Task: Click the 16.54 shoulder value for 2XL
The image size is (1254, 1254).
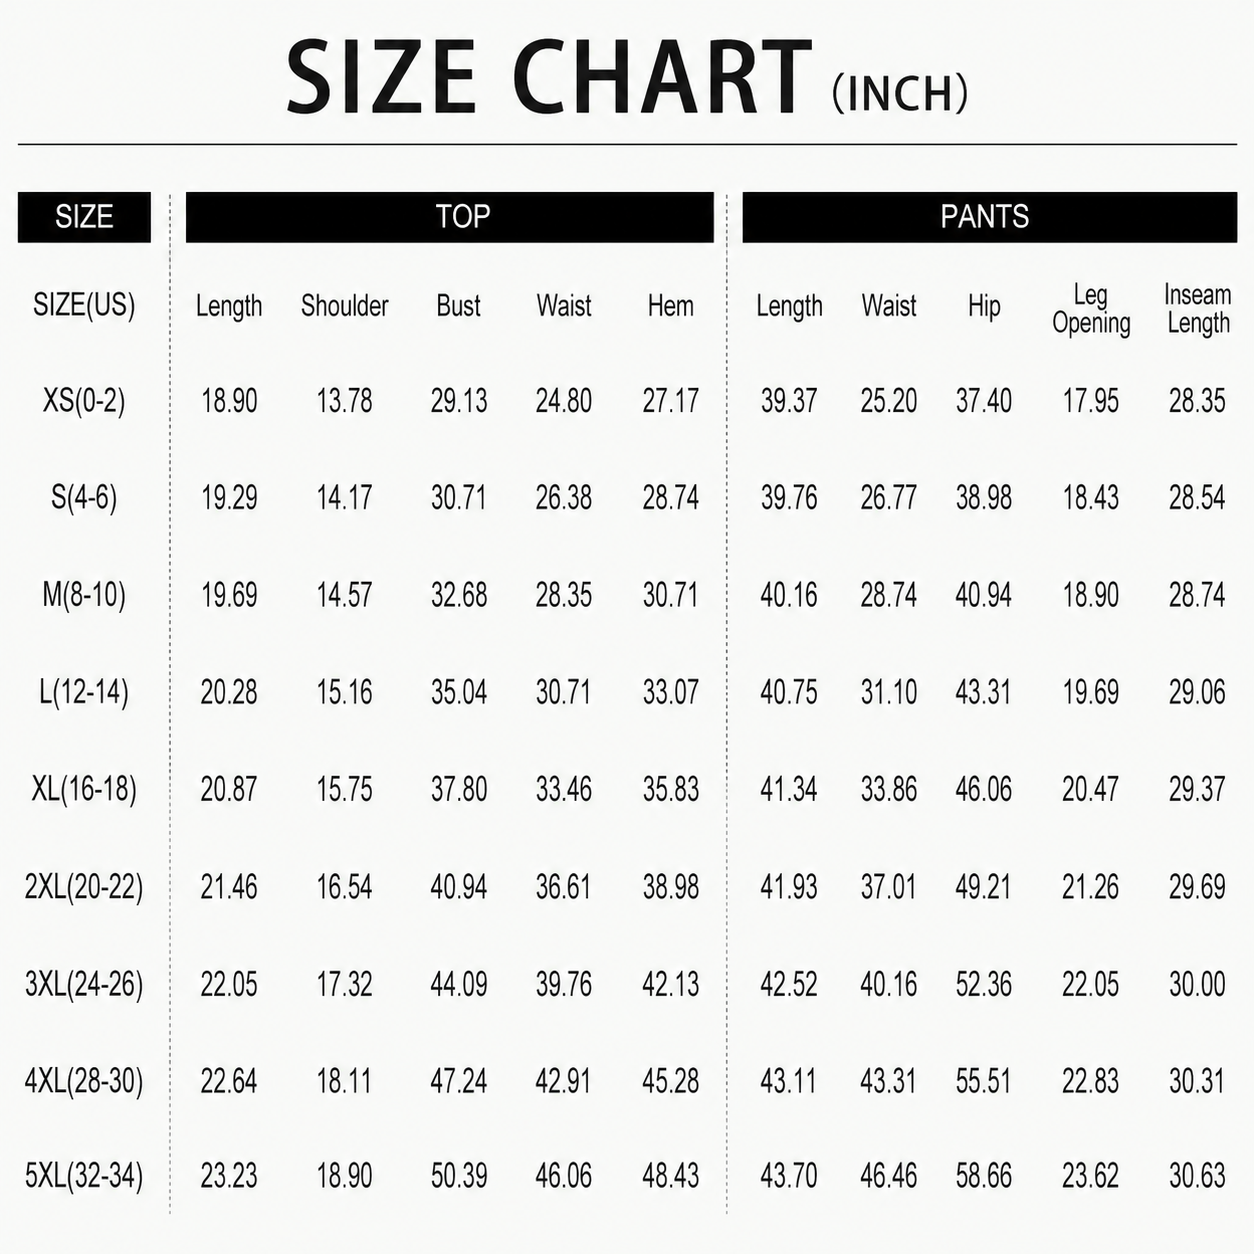Action: click(344, 887)
